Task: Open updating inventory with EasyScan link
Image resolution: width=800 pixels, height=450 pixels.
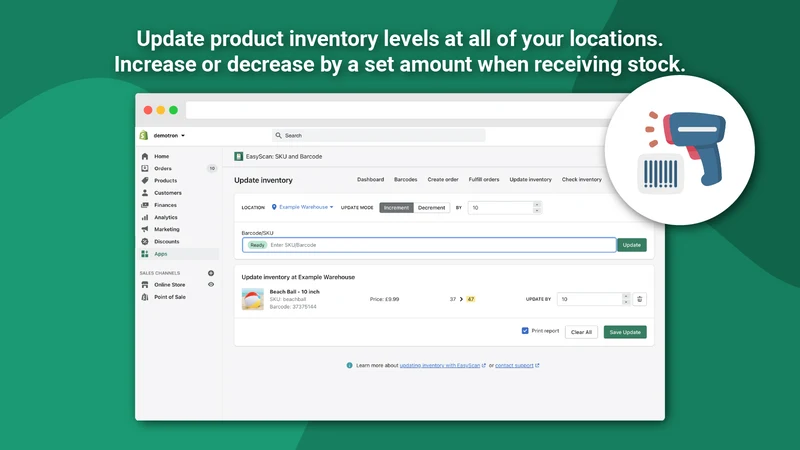Action: (x=440, y=365)
